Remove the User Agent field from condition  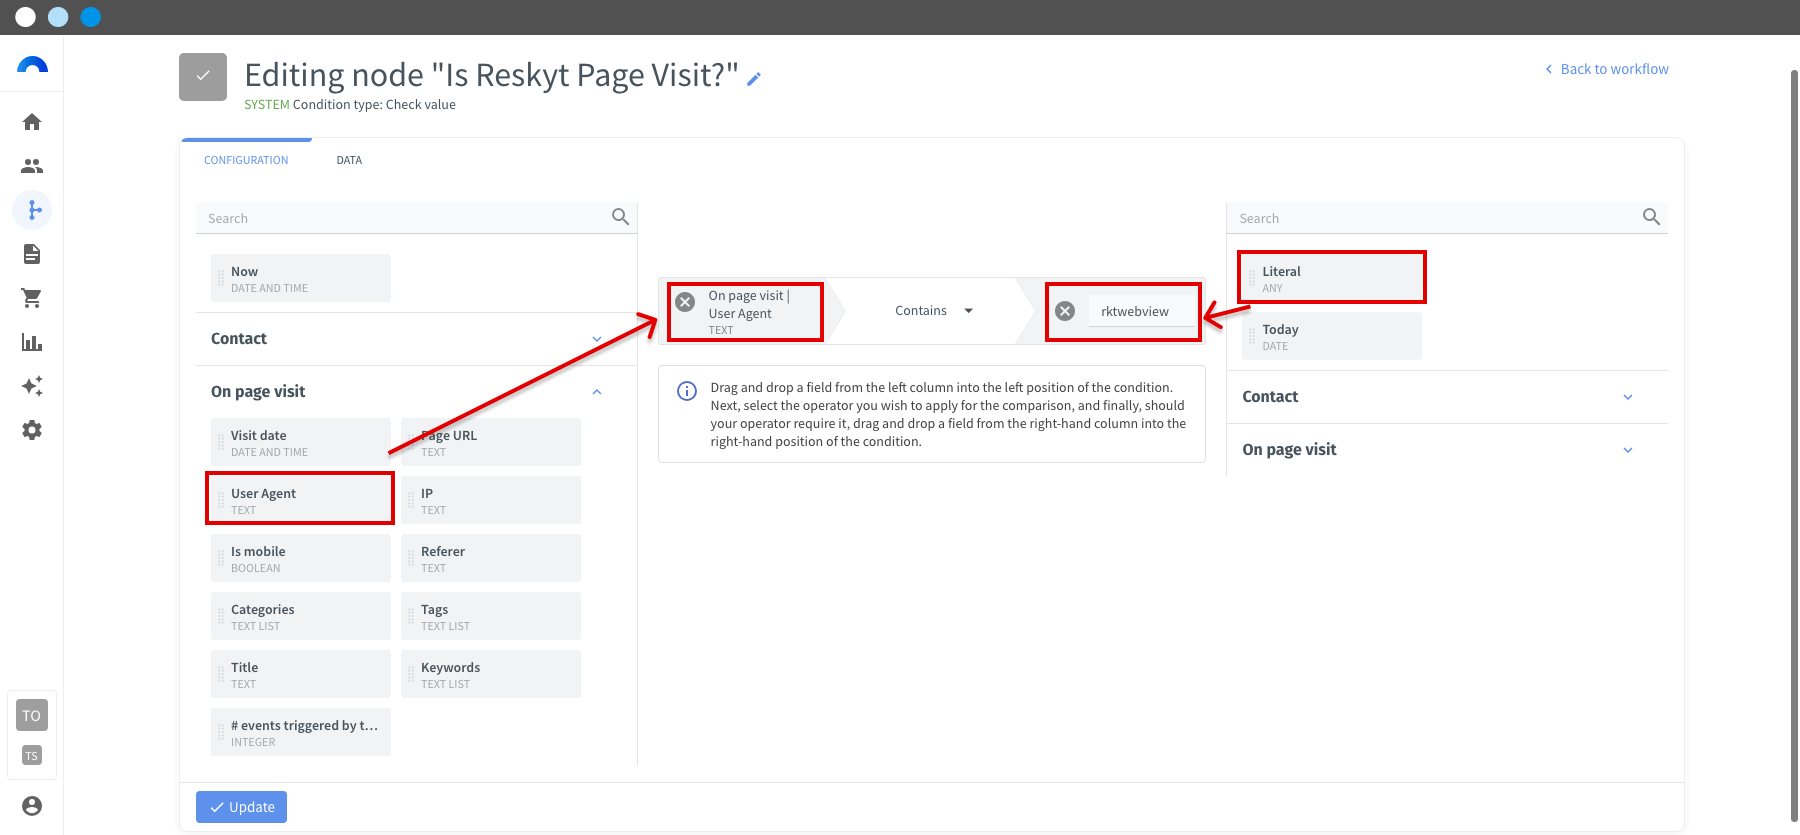click(685, 302)
